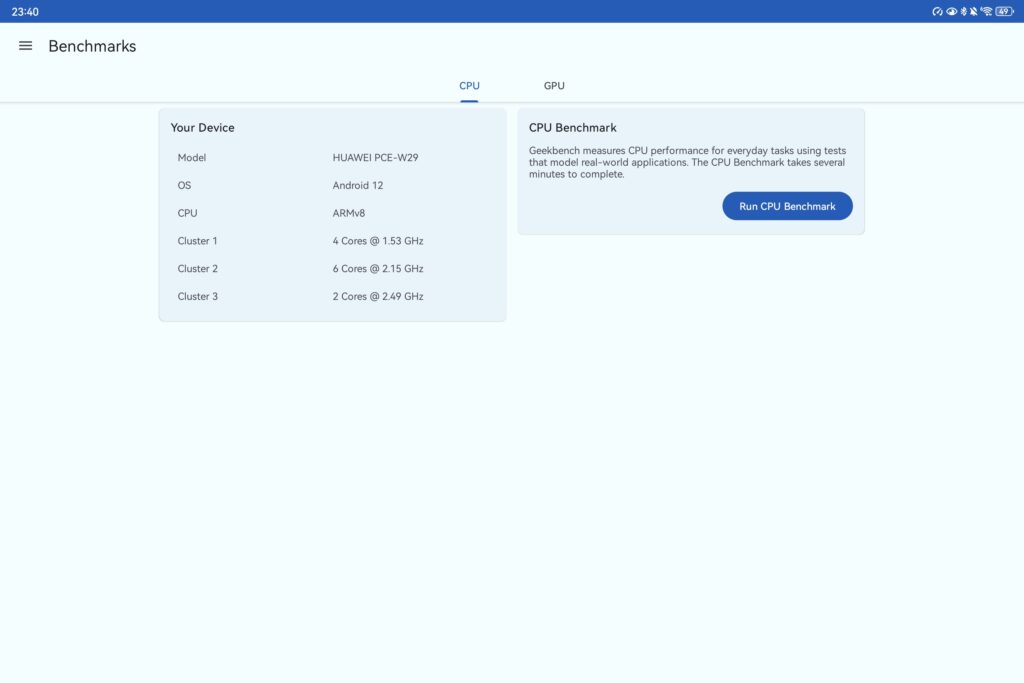Tap the Android 12 OS value
Viewport: 1024px width, 683px height.
point(358,186)
